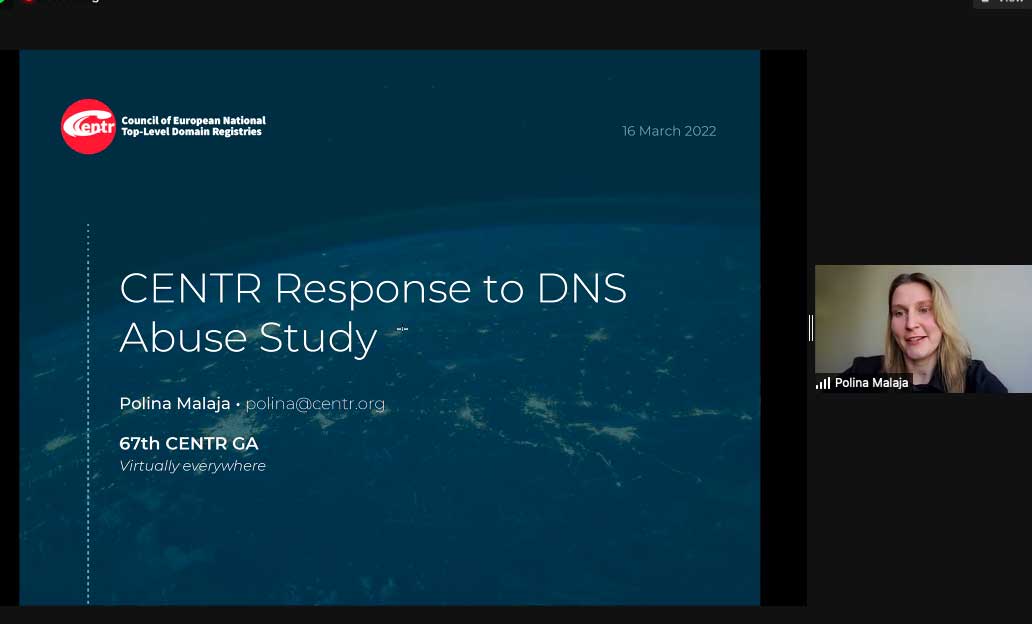The image size is (1032, 624).
Task: Click the empty black area below video tile
Action: tap(920, 500)
